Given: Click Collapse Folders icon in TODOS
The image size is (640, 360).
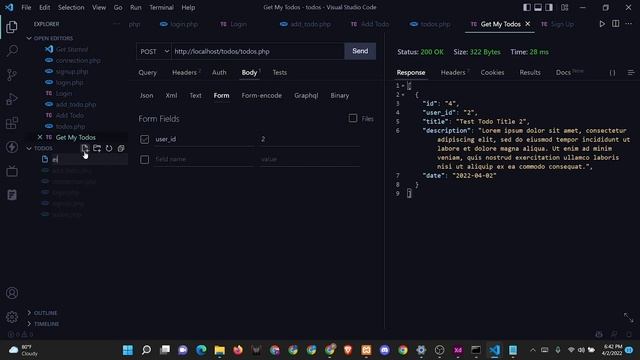Looking at the screenshot, I should coord(121,148).
